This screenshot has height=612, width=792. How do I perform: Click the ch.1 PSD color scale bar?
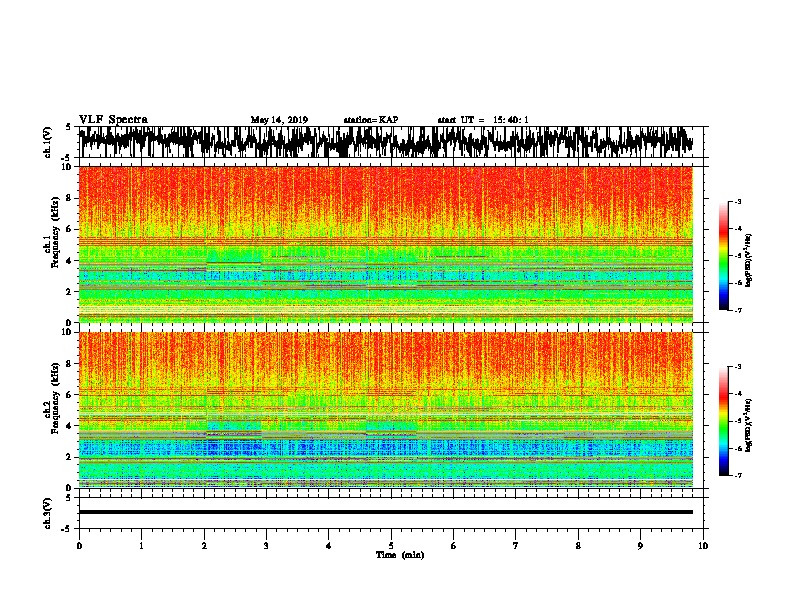coord(724,256)
